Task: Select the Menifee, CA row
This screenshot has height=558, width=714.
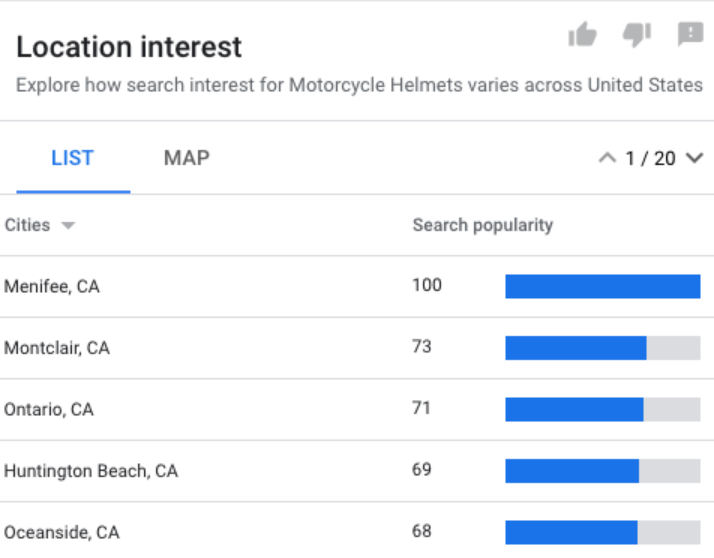Action: coord(52,287)
